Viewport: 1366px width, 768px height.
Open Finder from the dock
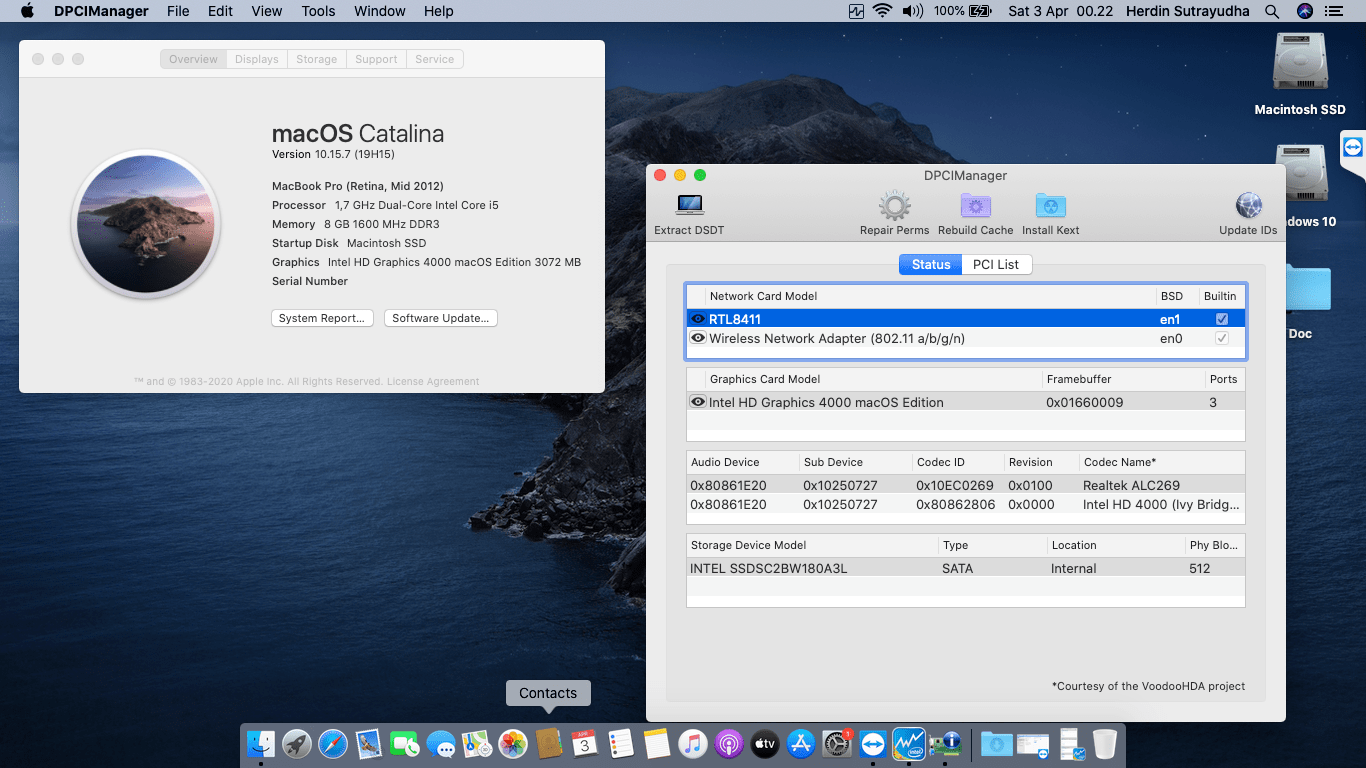pos(261,743)
